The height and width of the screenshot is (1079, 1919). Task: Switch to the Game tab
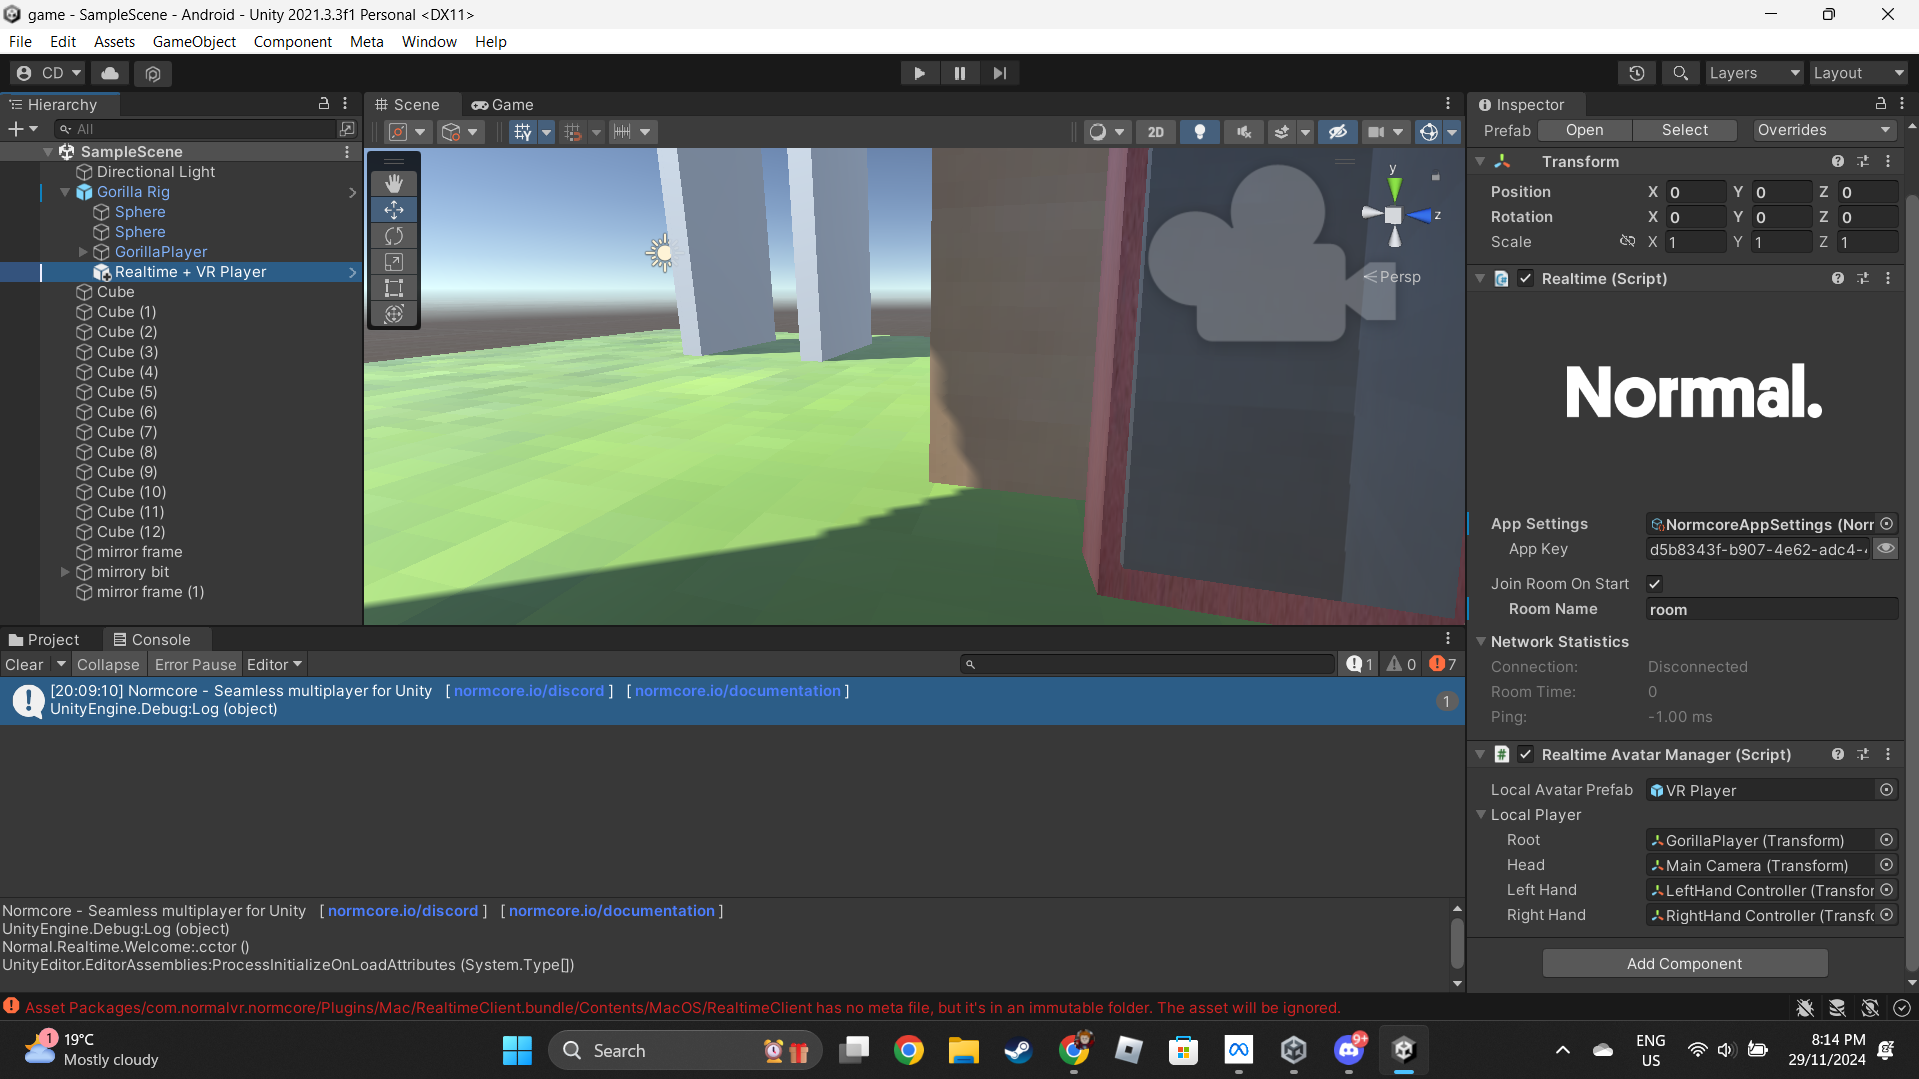pyautogui.click(x=503, y=104)
